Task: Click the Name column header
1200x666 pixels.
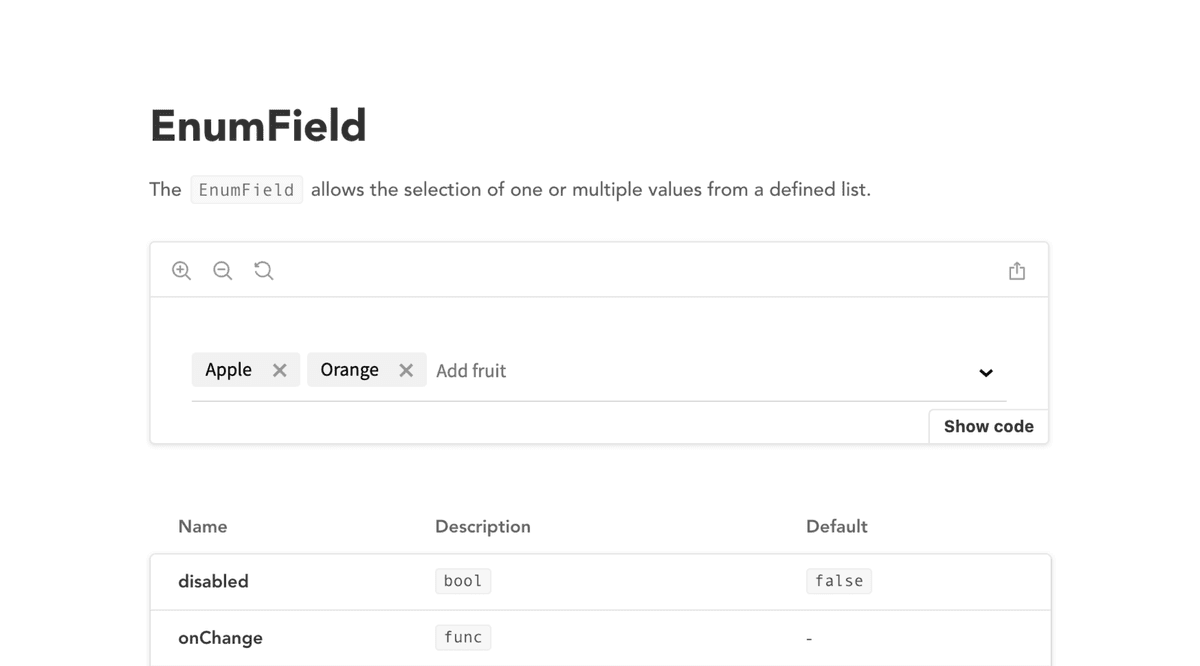Action: (203, 527)
